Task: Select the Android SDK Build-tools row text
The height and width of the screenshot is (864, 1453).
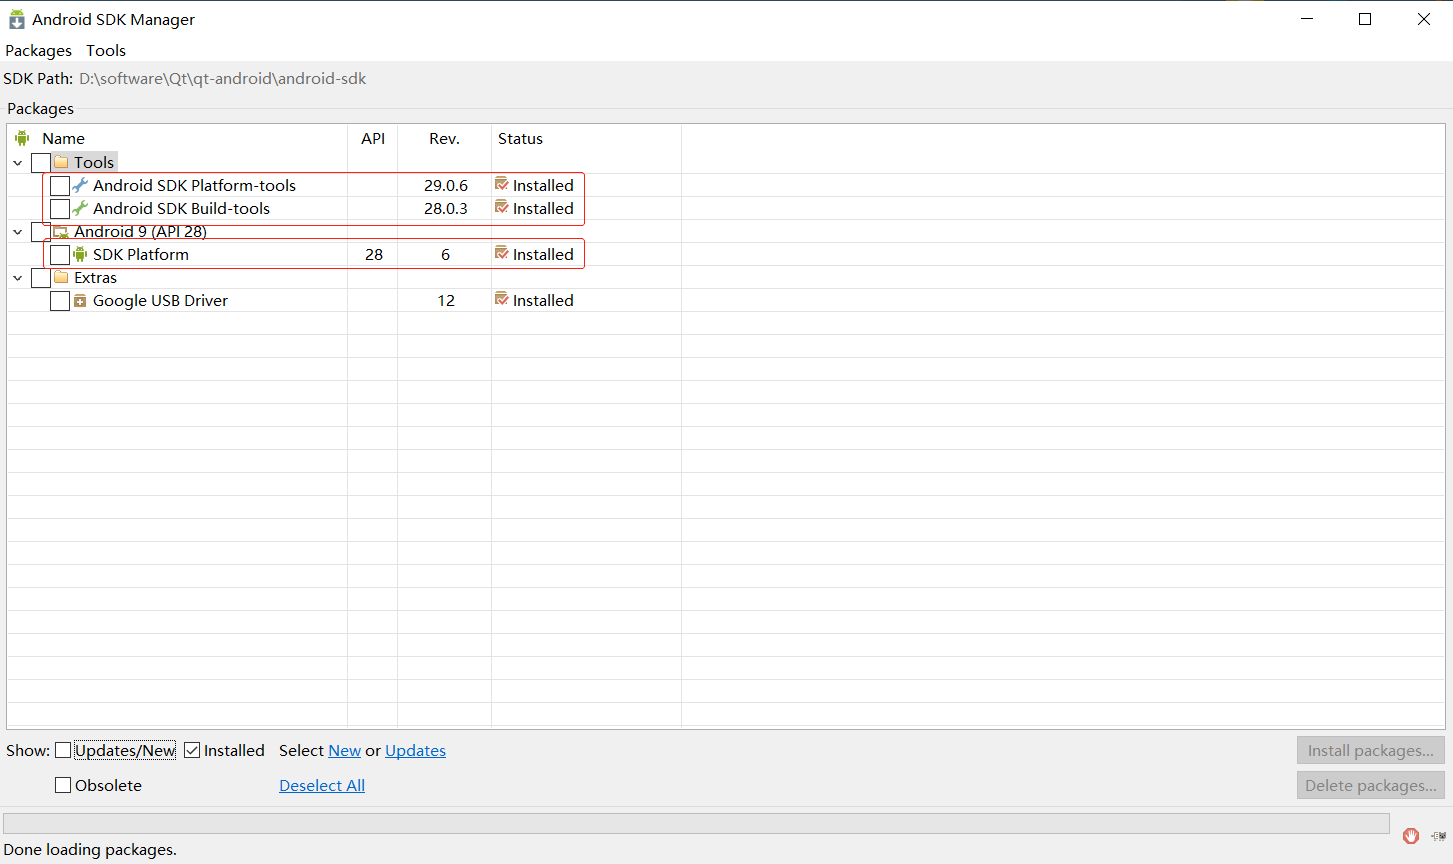Action: tap(181, 208)
